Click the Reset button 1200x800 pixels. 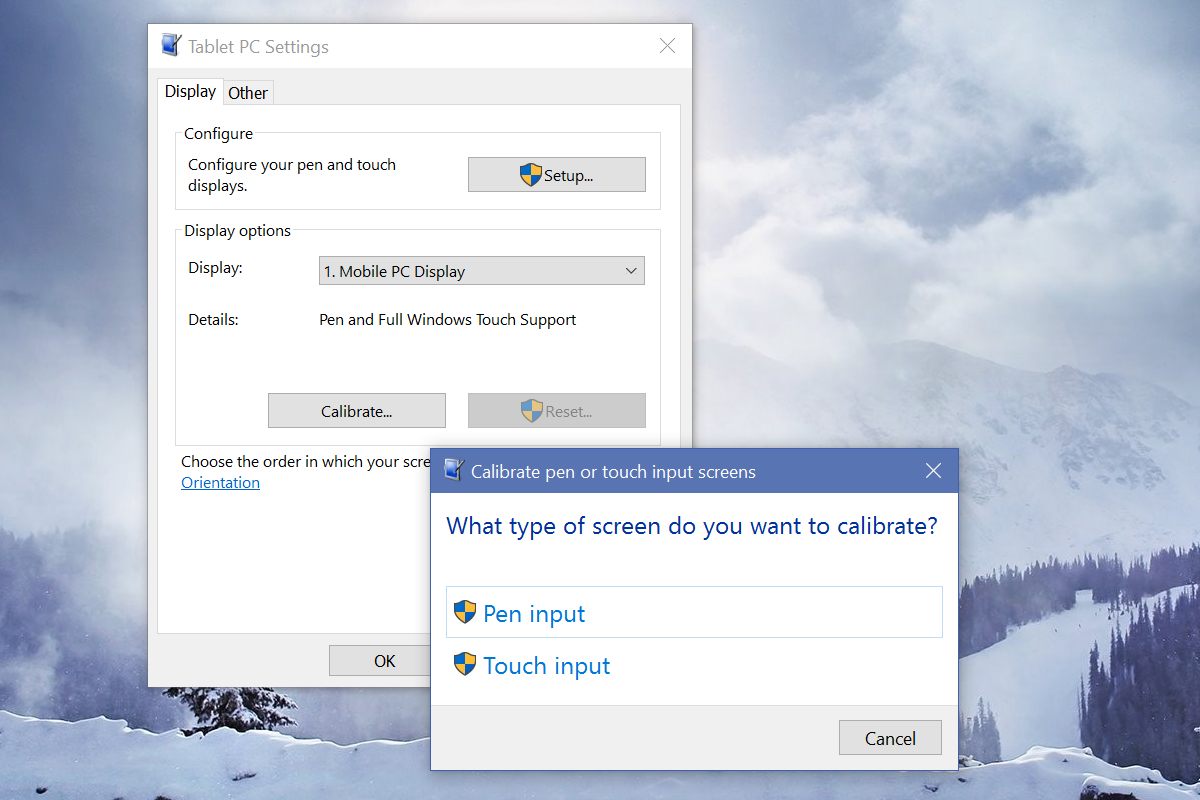(557, 411)
